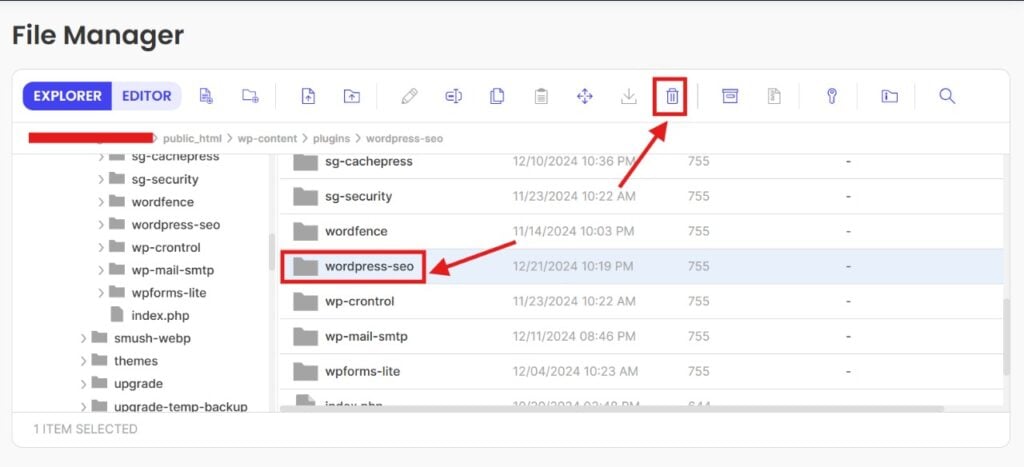Click the date 12/04/2024 10:23 AM
The height and width of the screenshot is (467, 1024).
point(575,371)
